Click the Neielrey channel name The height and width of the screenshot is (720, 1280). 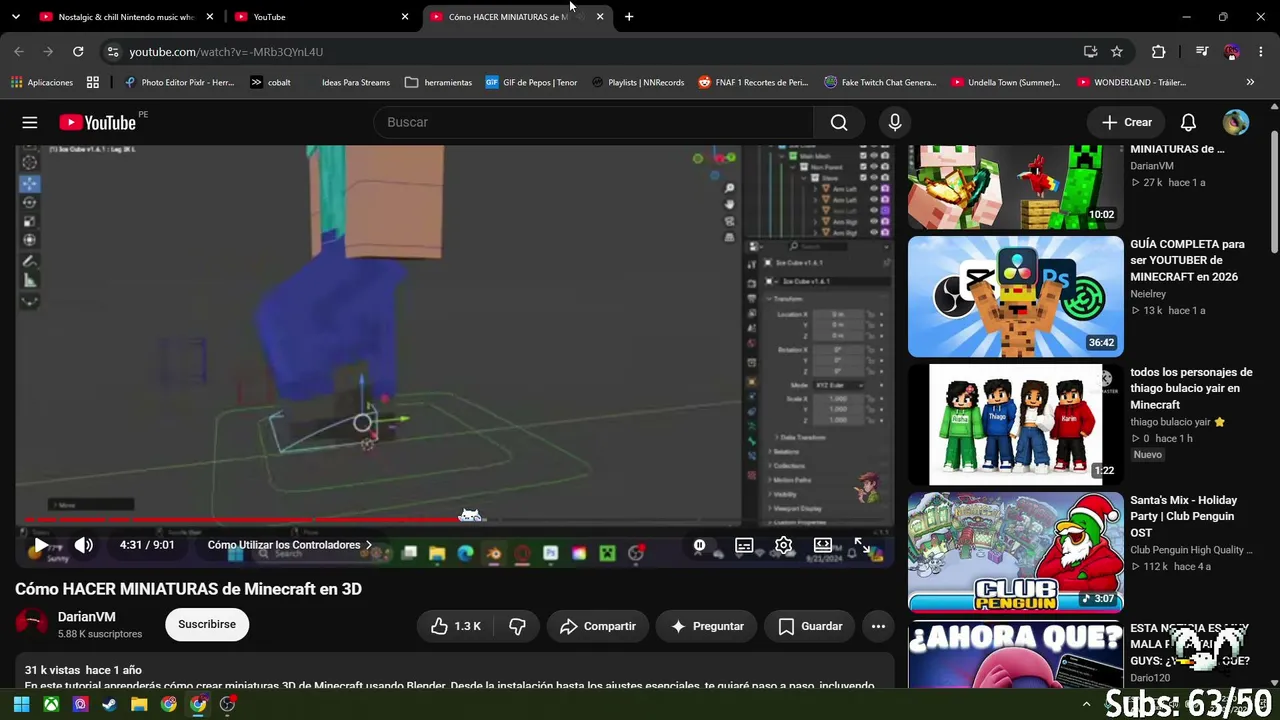(x=1148, y=294)
